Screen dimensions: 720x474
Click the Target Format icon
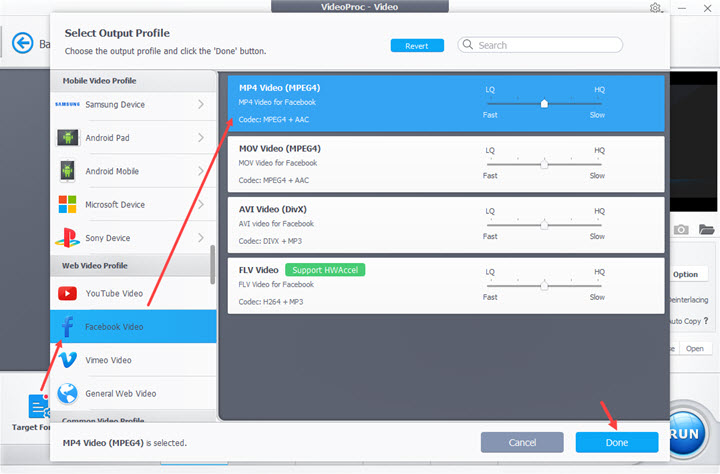39,406
